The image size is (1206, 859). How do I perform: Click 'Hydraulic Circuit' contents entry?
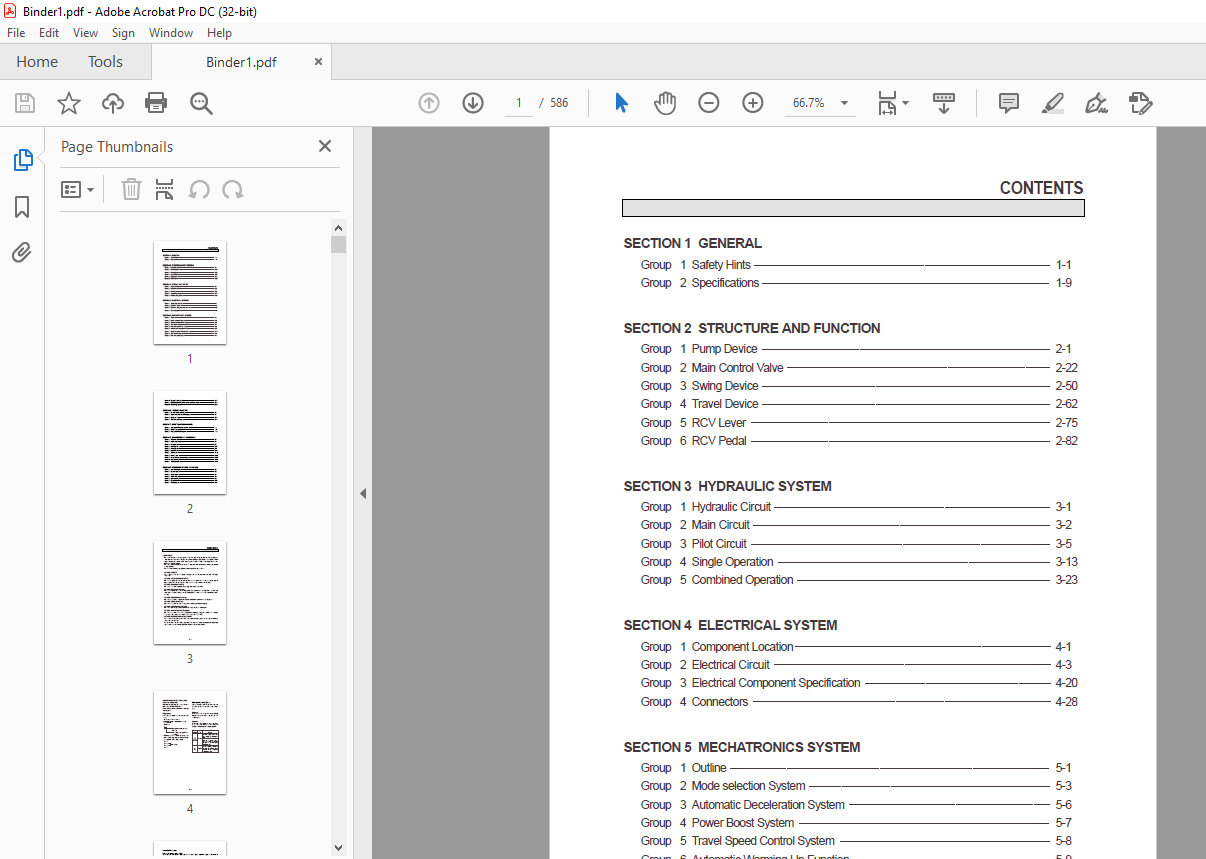pos(731,507)
